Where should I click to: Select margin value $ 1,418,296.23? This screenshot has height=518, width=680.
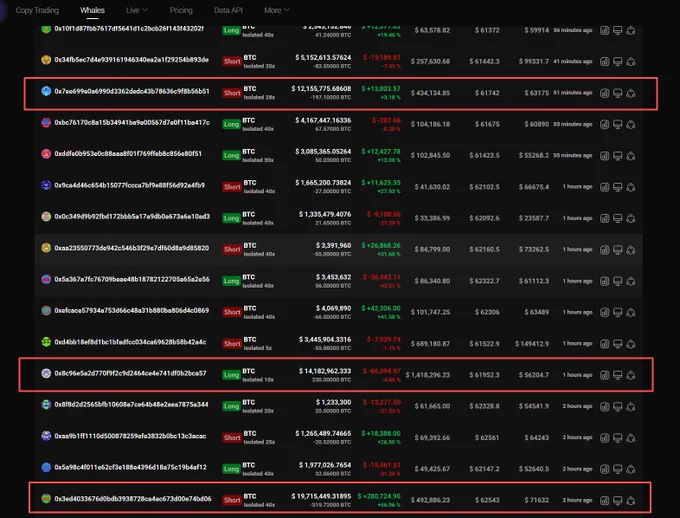[428, 375]
